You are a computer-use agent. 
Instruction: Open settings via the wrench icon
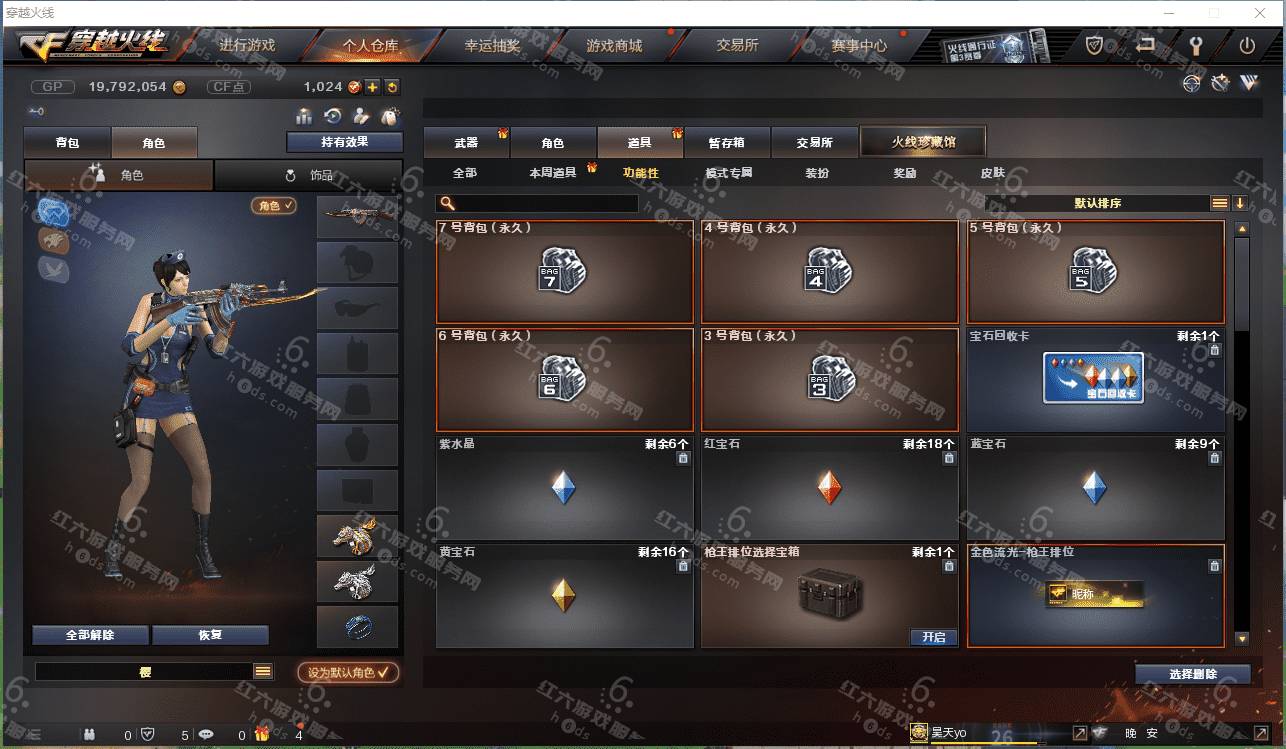pyautogui.click(x=1195, y=45)
